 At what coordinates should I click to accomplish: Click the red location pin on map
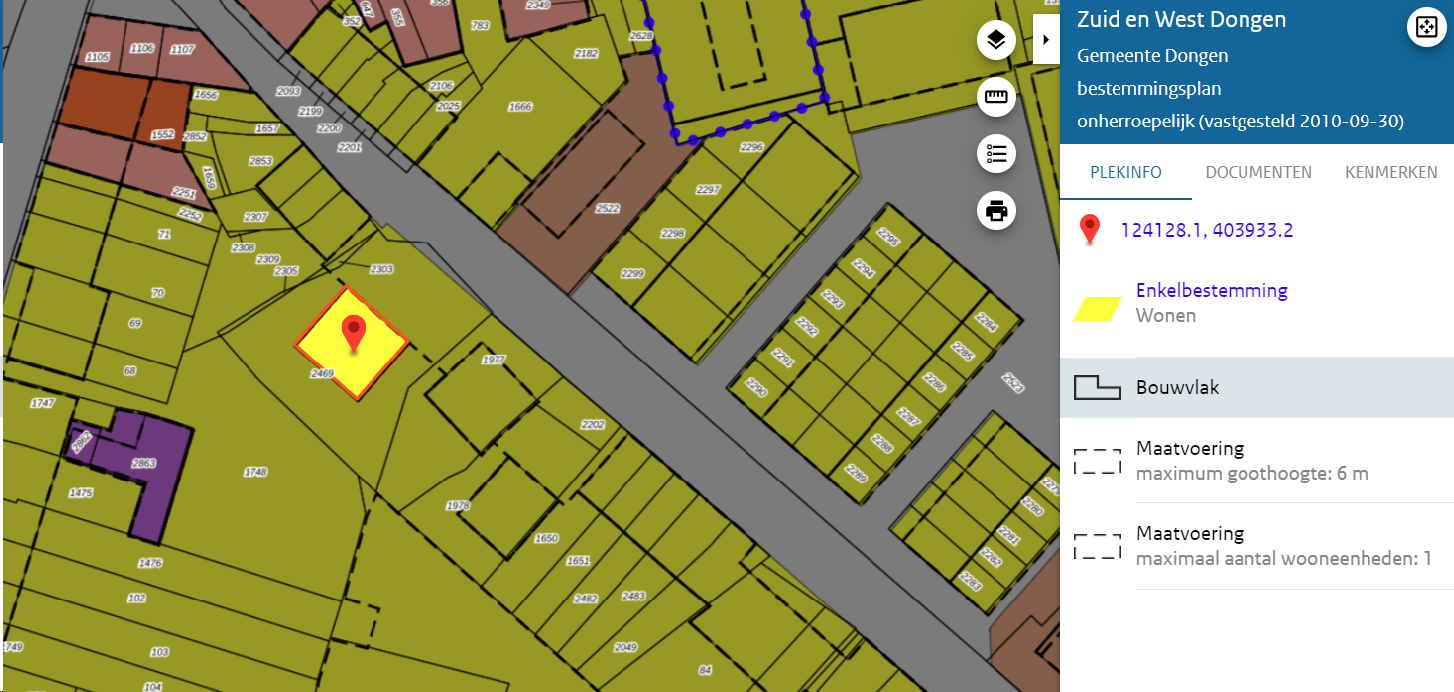tap(353, 333)
